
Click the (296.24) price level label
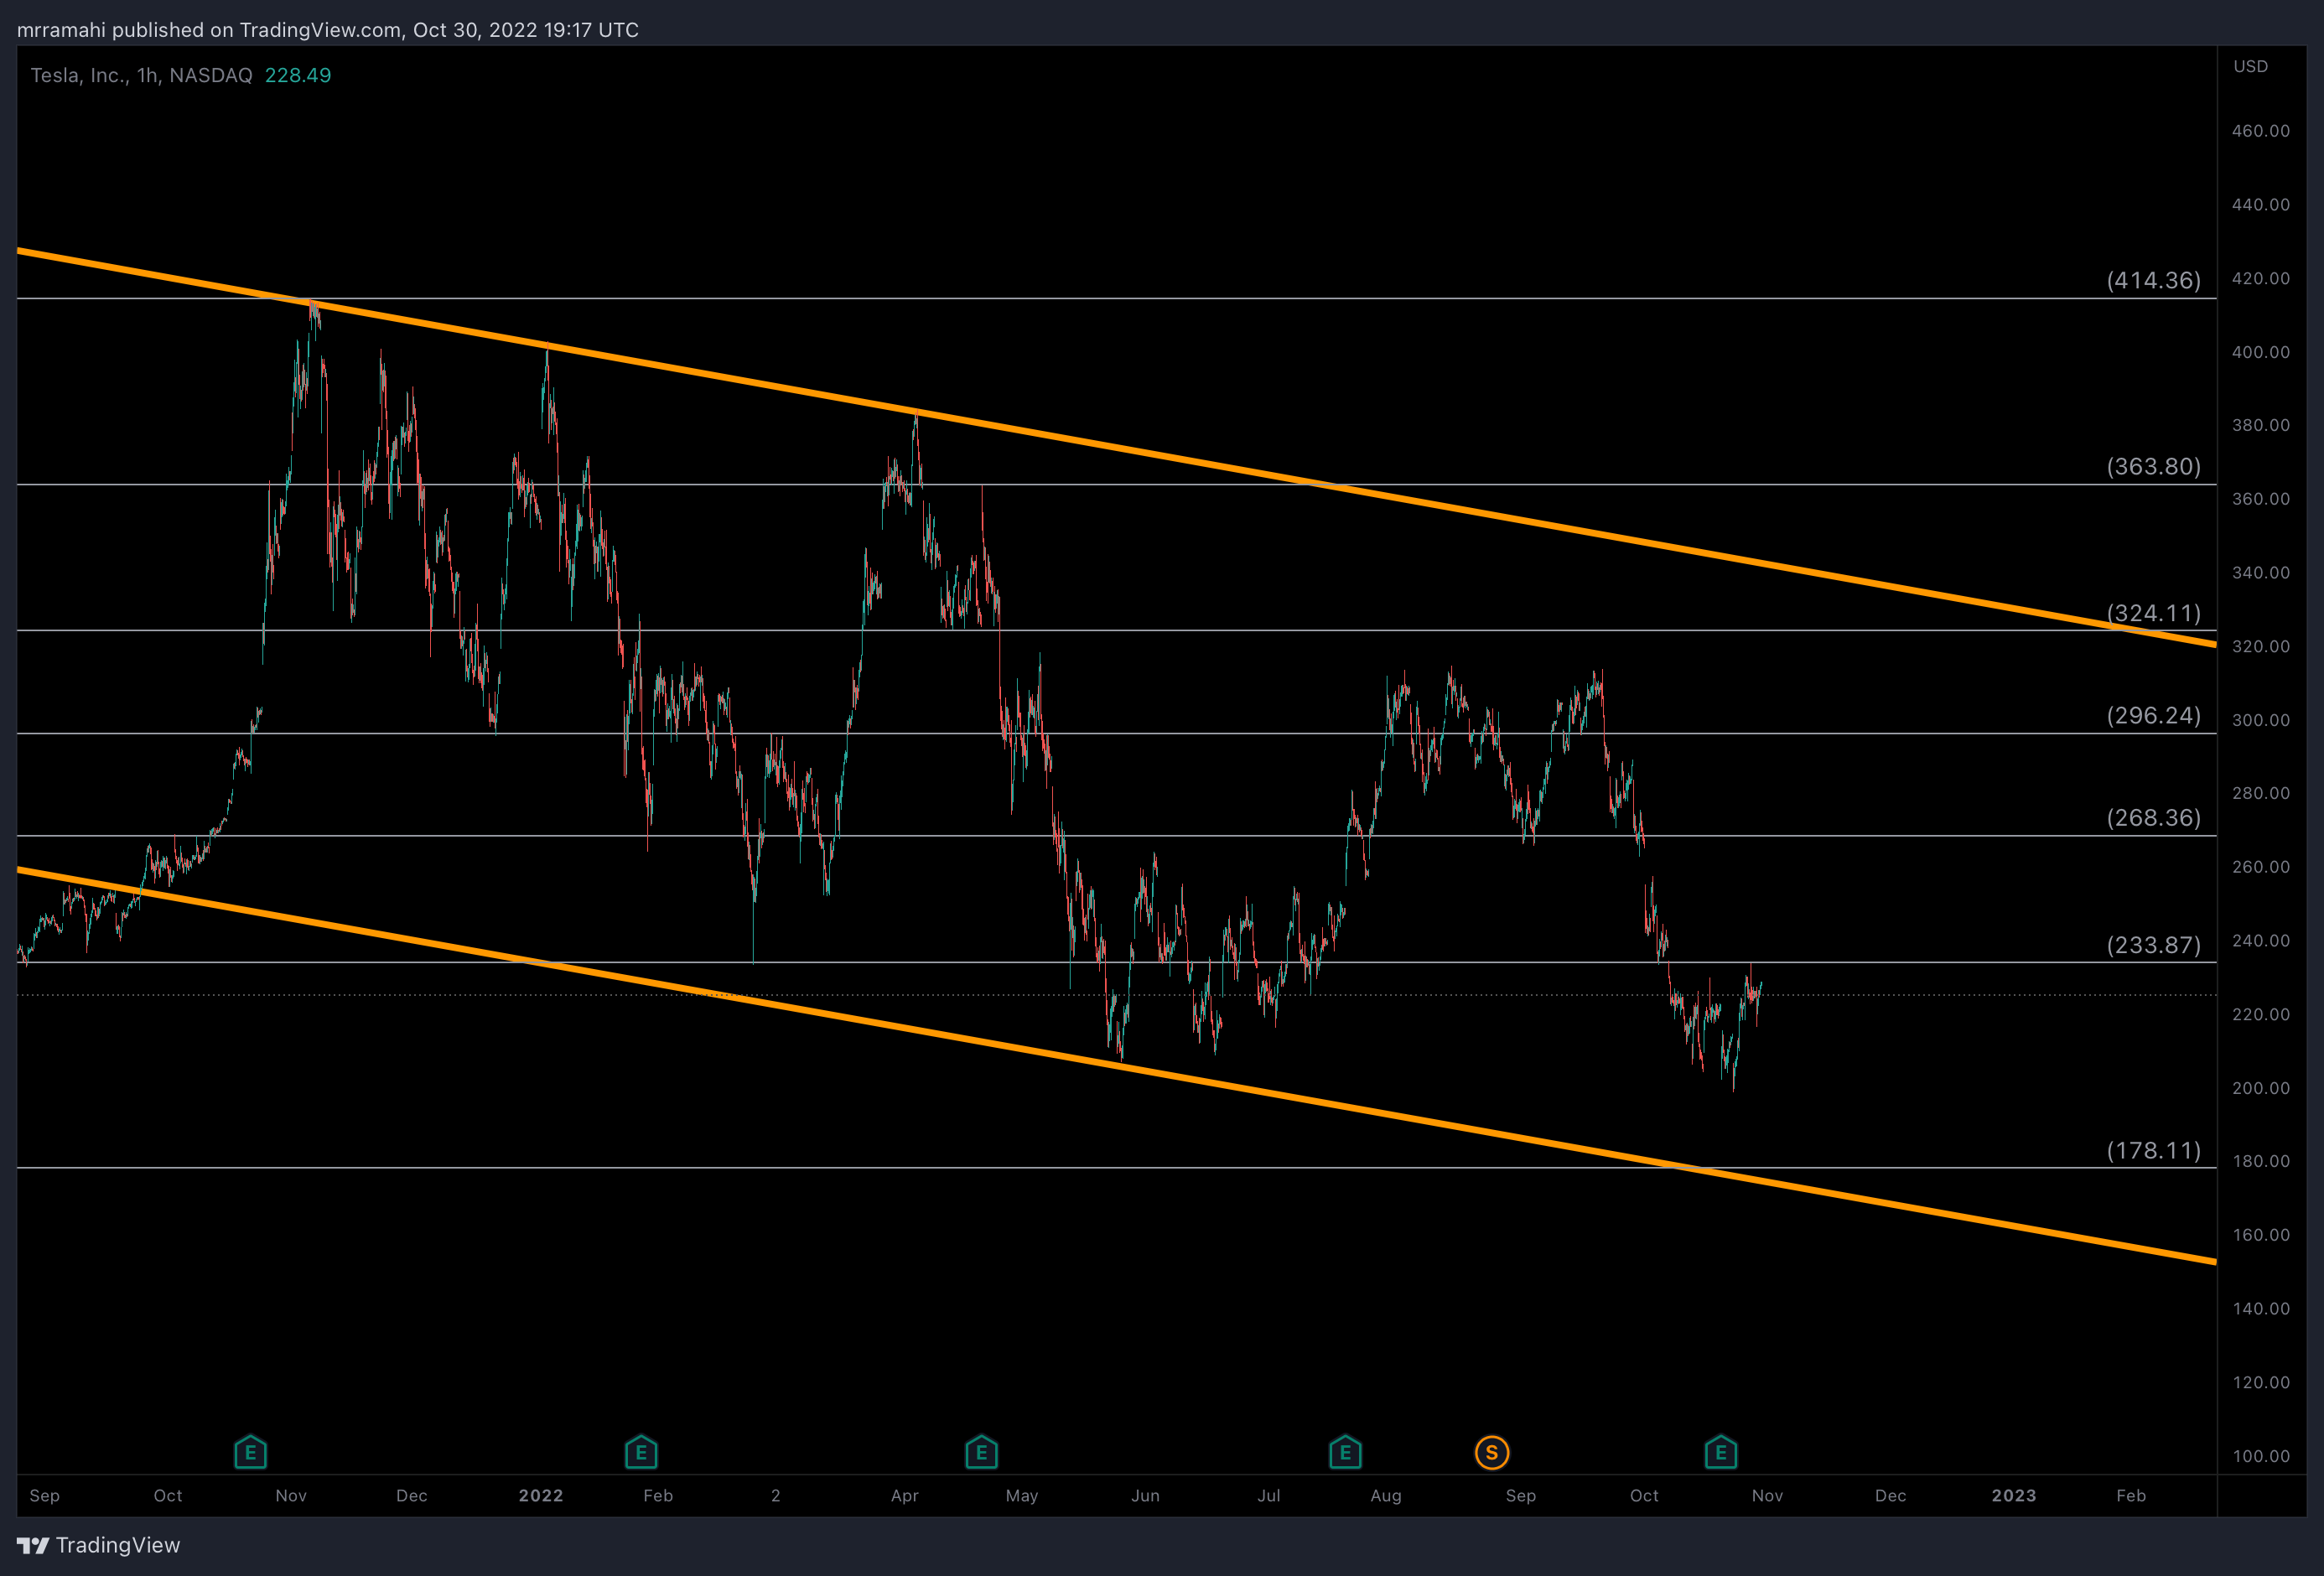pyautogui.click(x=2153, y=715)
